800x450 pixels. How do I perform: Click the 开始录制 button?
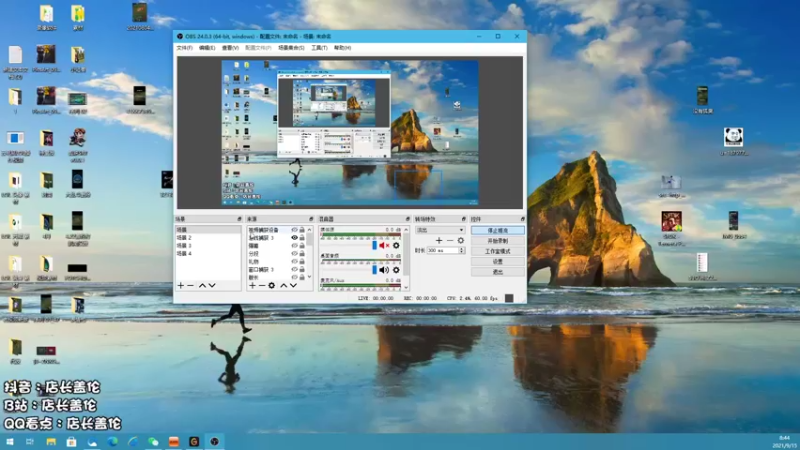coord(497,241)
